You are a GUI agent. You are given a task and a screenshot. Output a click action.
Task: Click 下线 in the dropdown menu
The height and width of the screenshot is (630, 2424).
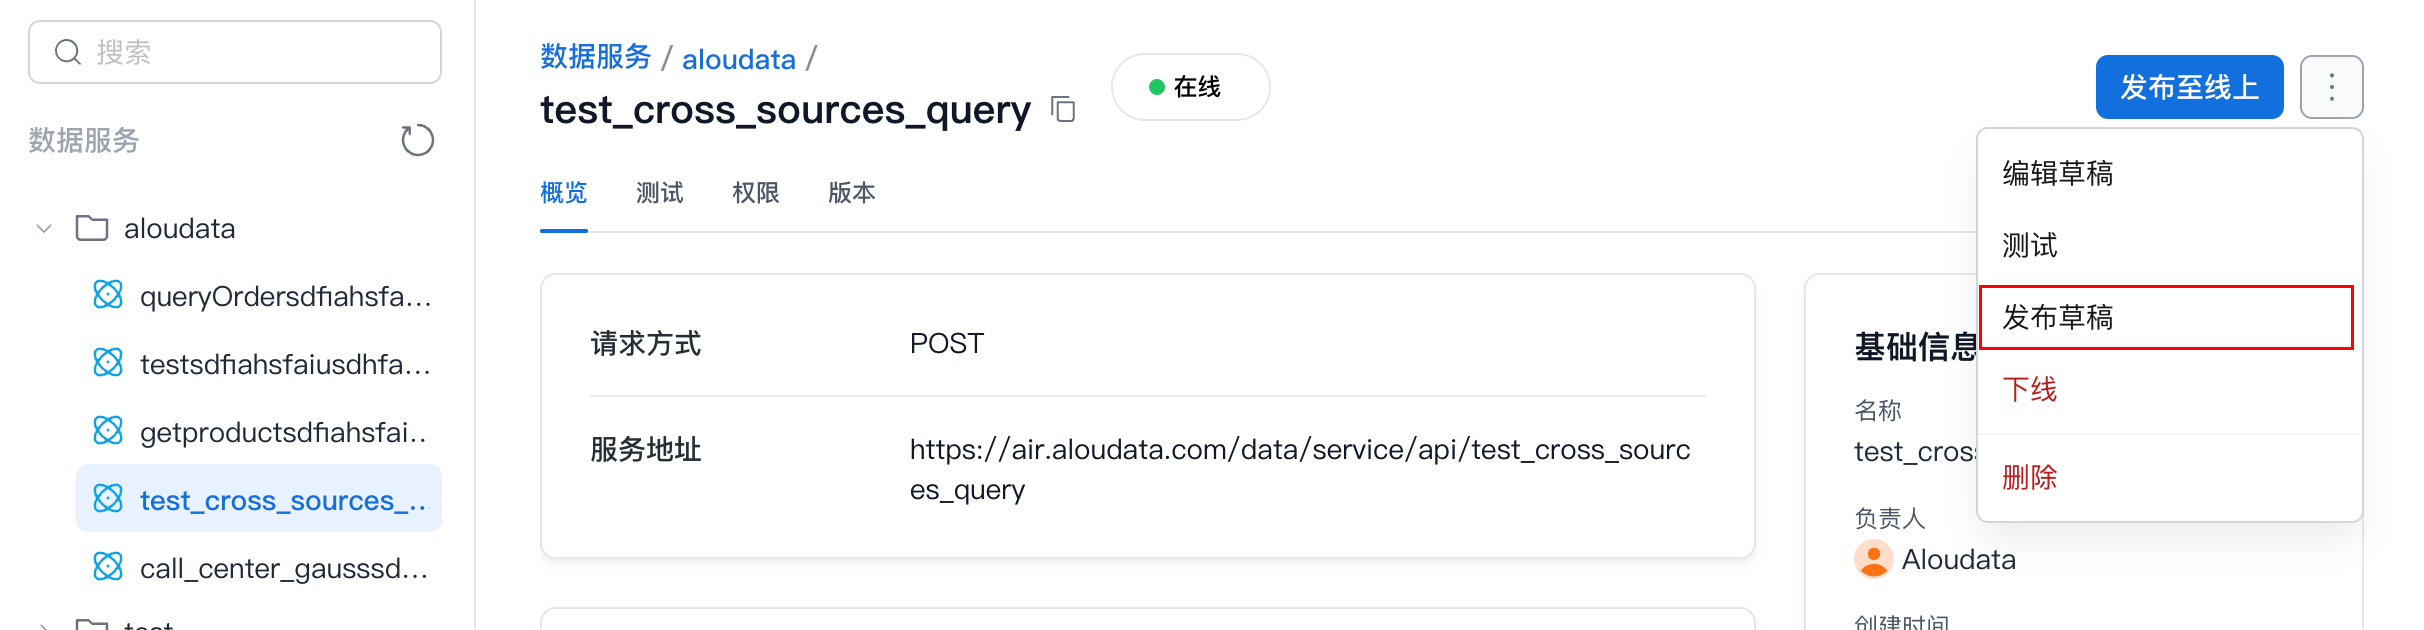tap(2030, 390)
